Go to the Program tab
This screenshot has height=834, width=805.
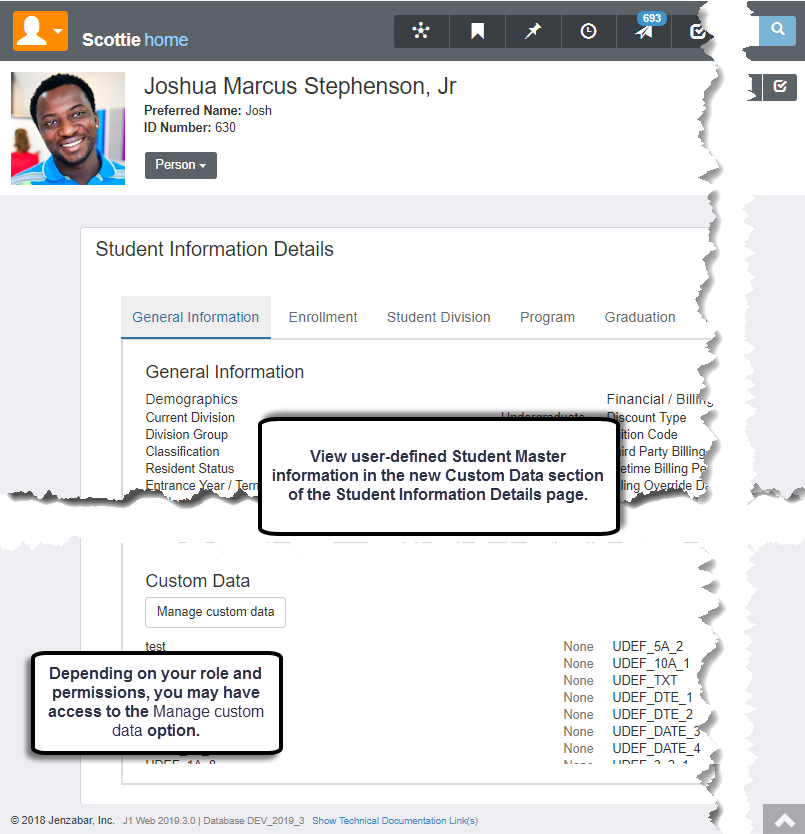coord(547,317)
